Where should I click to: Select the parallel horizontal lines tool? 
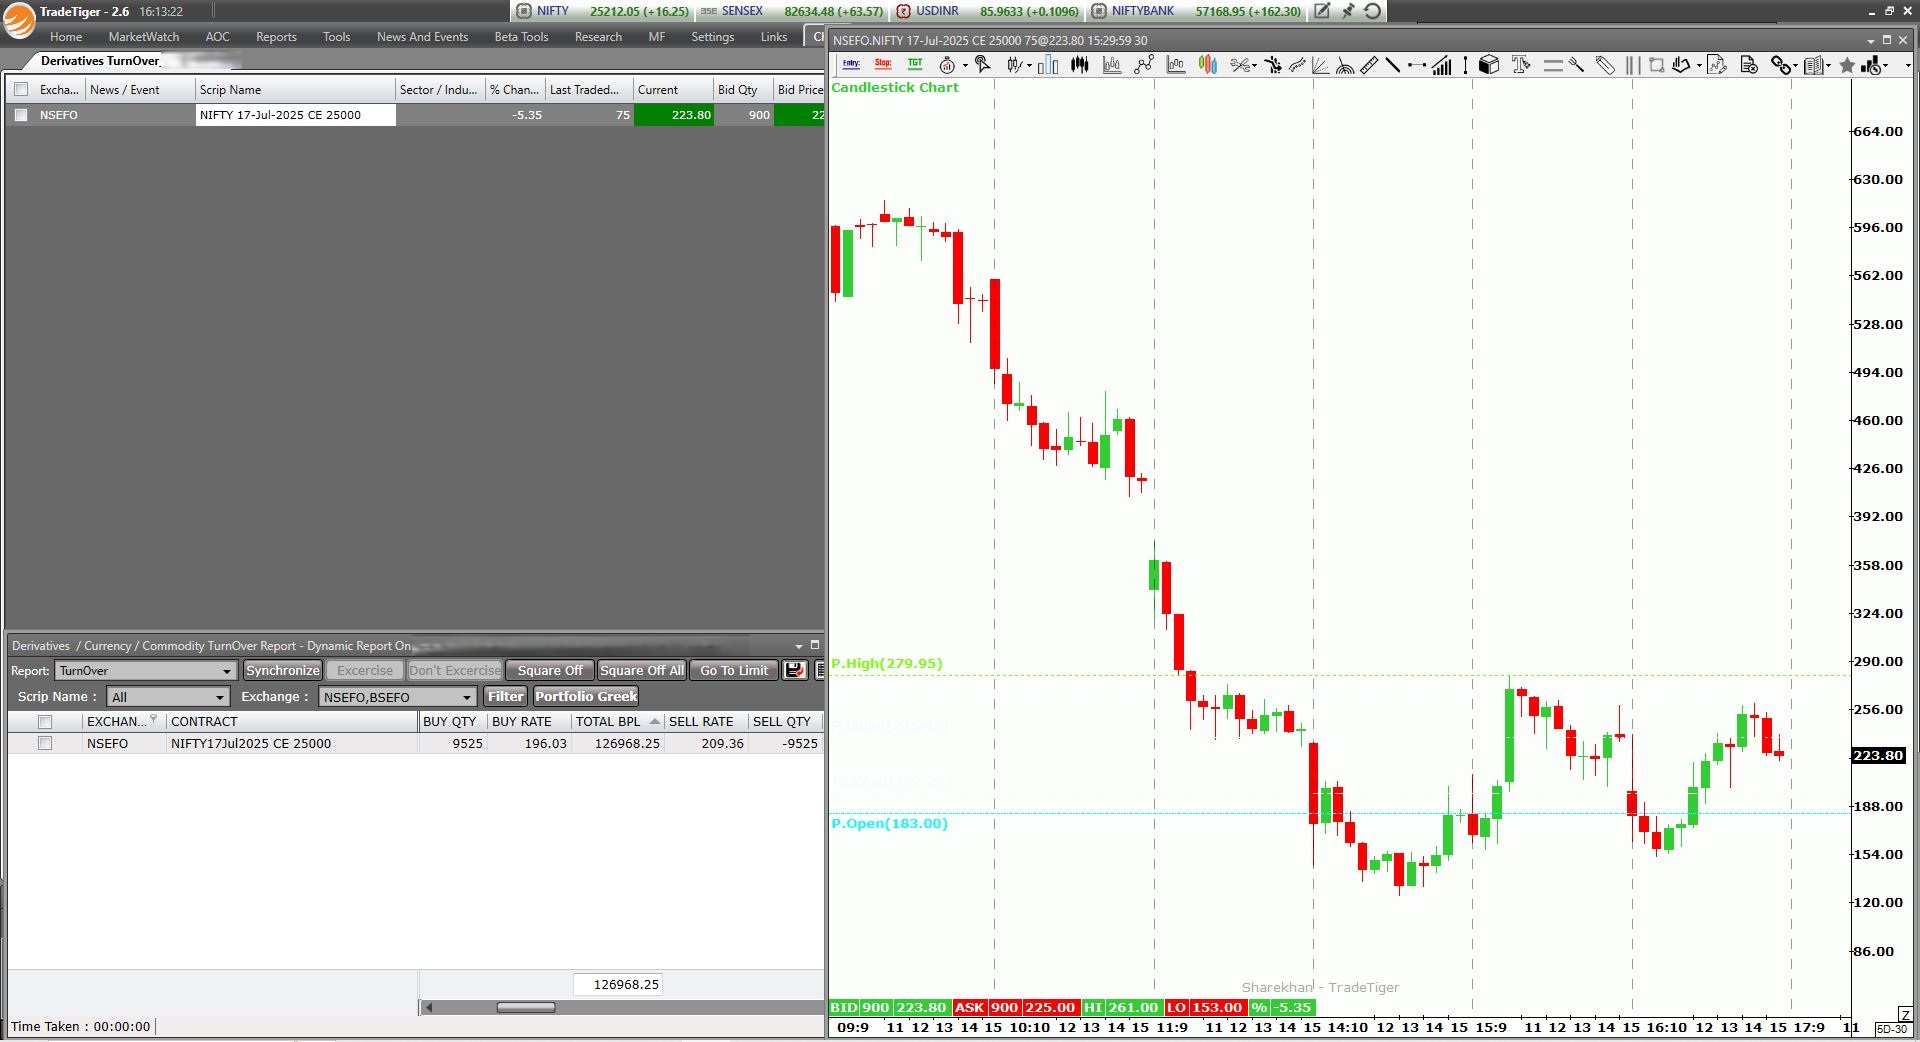[x=1553, y=65]
